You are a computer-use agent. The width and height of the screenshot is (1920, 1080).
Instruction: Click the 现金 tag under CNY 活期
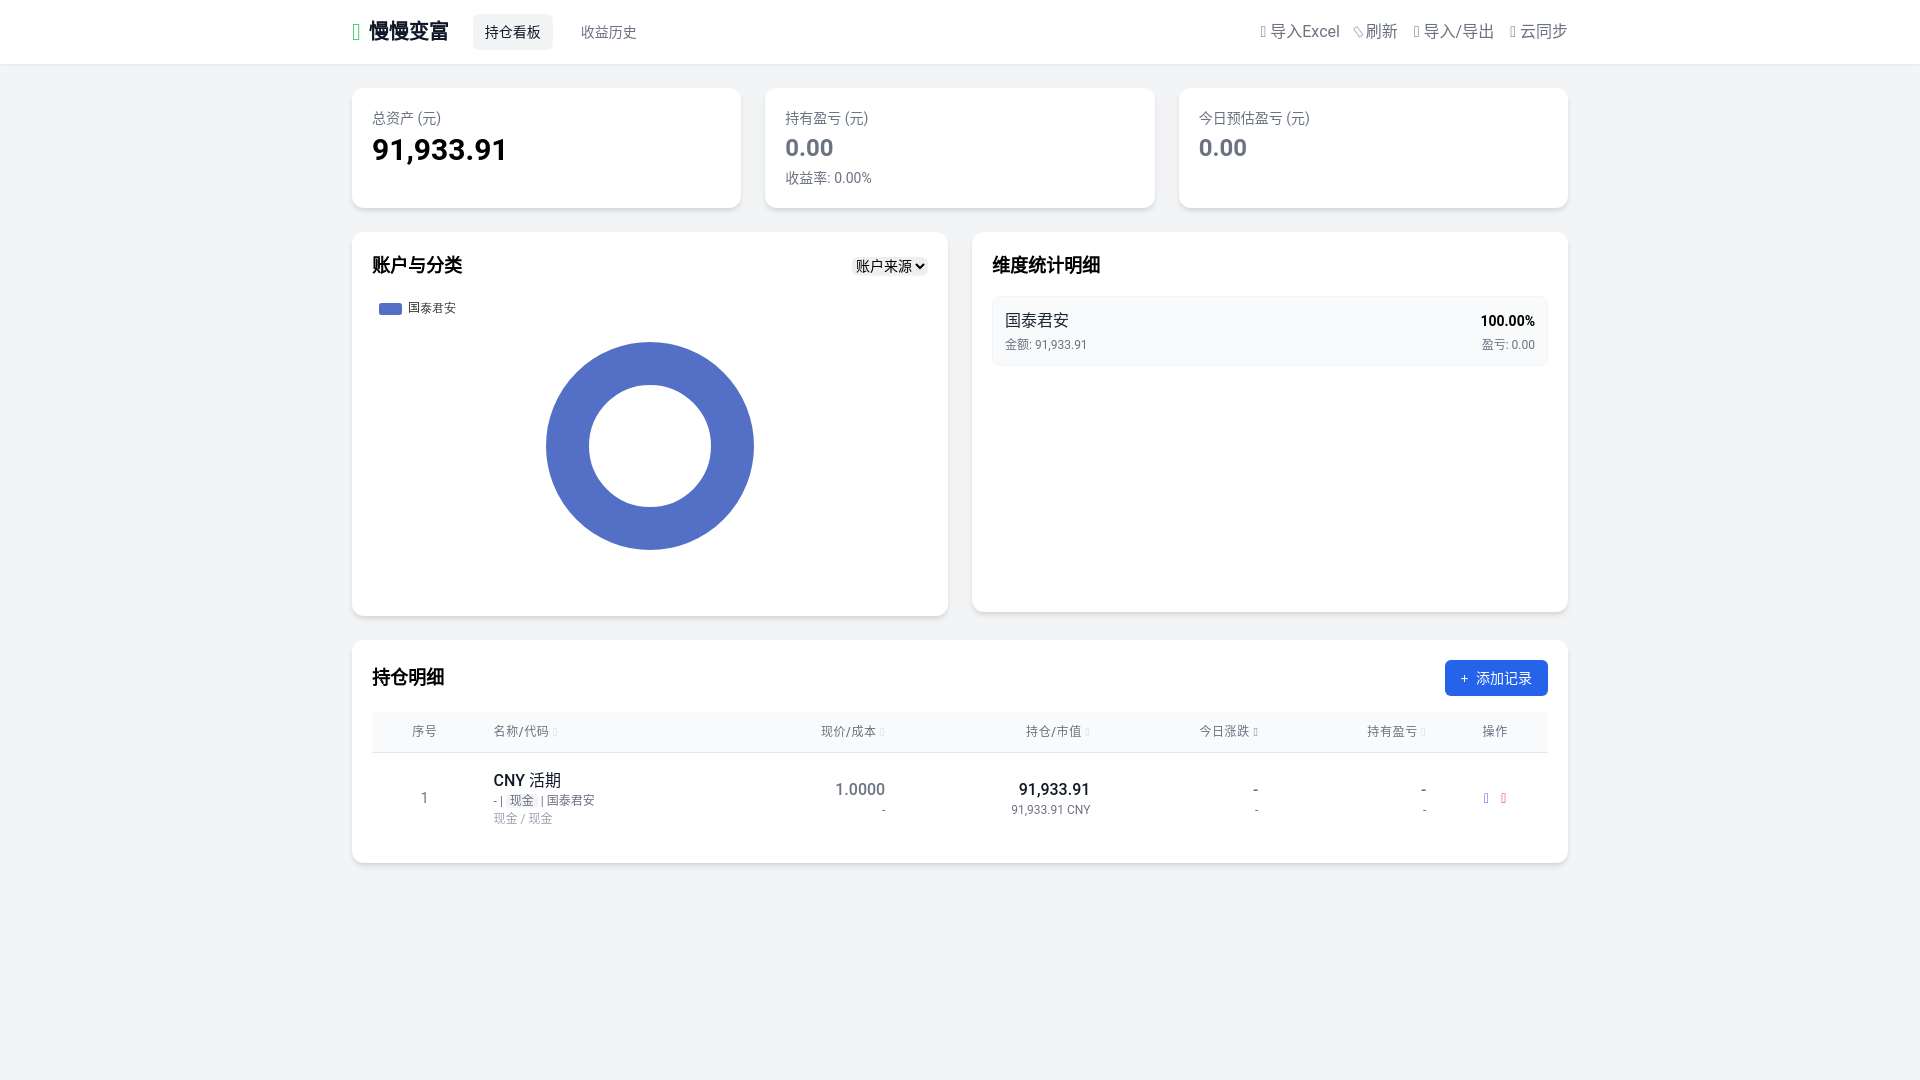pyautogui.click(x=522, y=800)
